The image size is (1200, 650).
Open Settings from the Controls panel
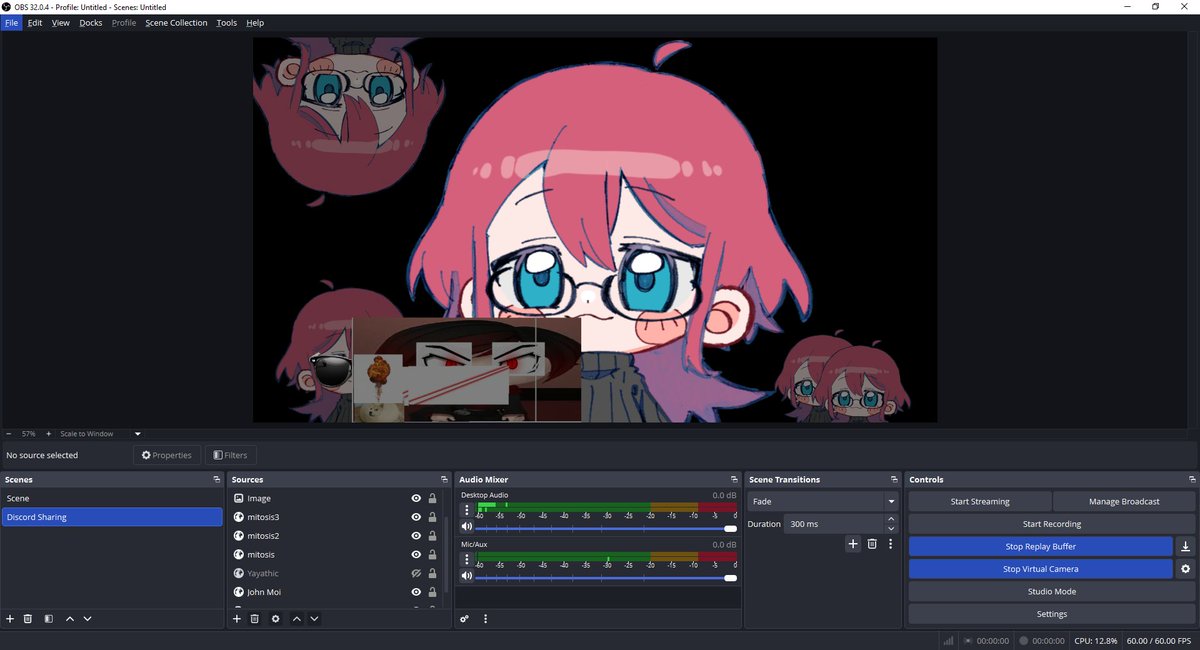1052,614
